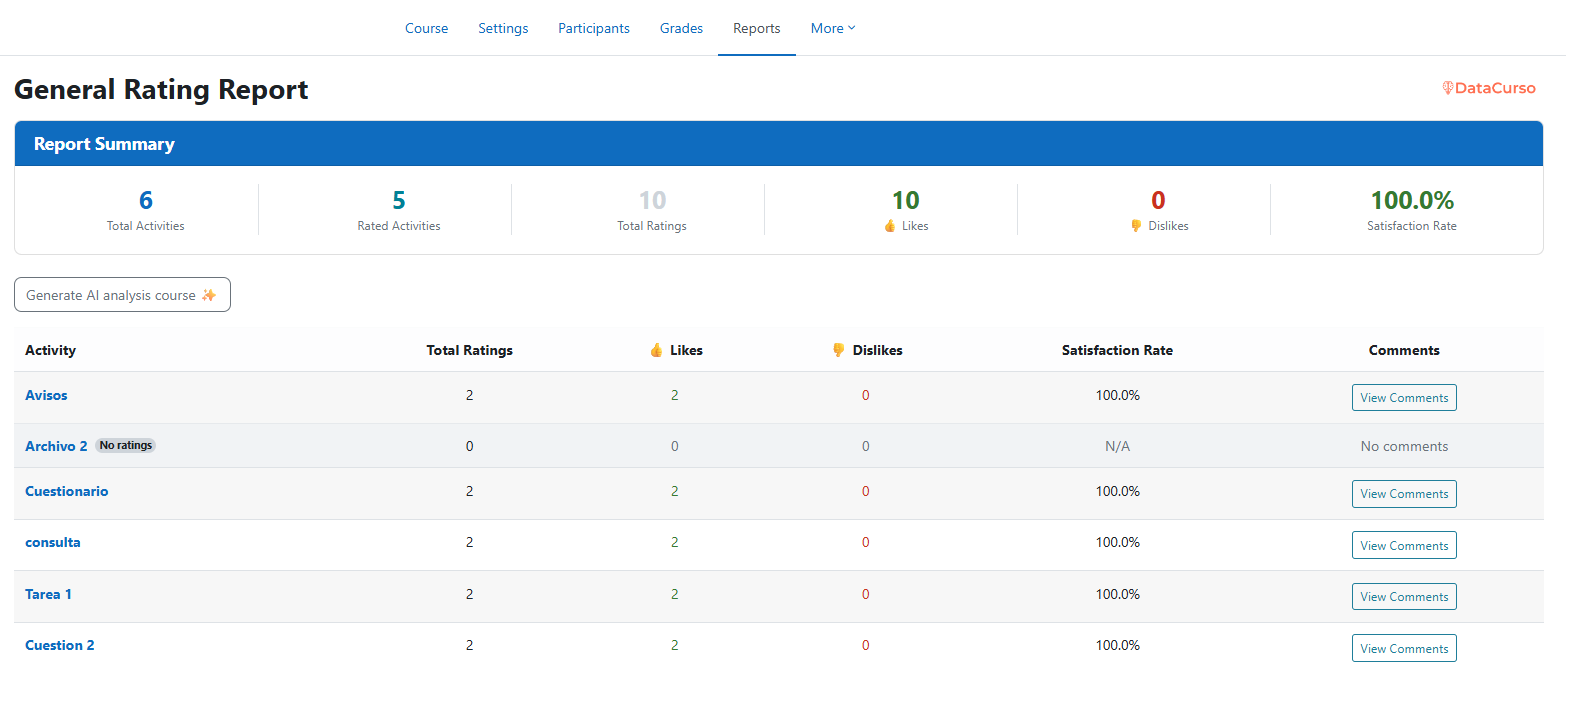
Task: Click sparkle icon on Generate AI button
Action: click(209, 295)
